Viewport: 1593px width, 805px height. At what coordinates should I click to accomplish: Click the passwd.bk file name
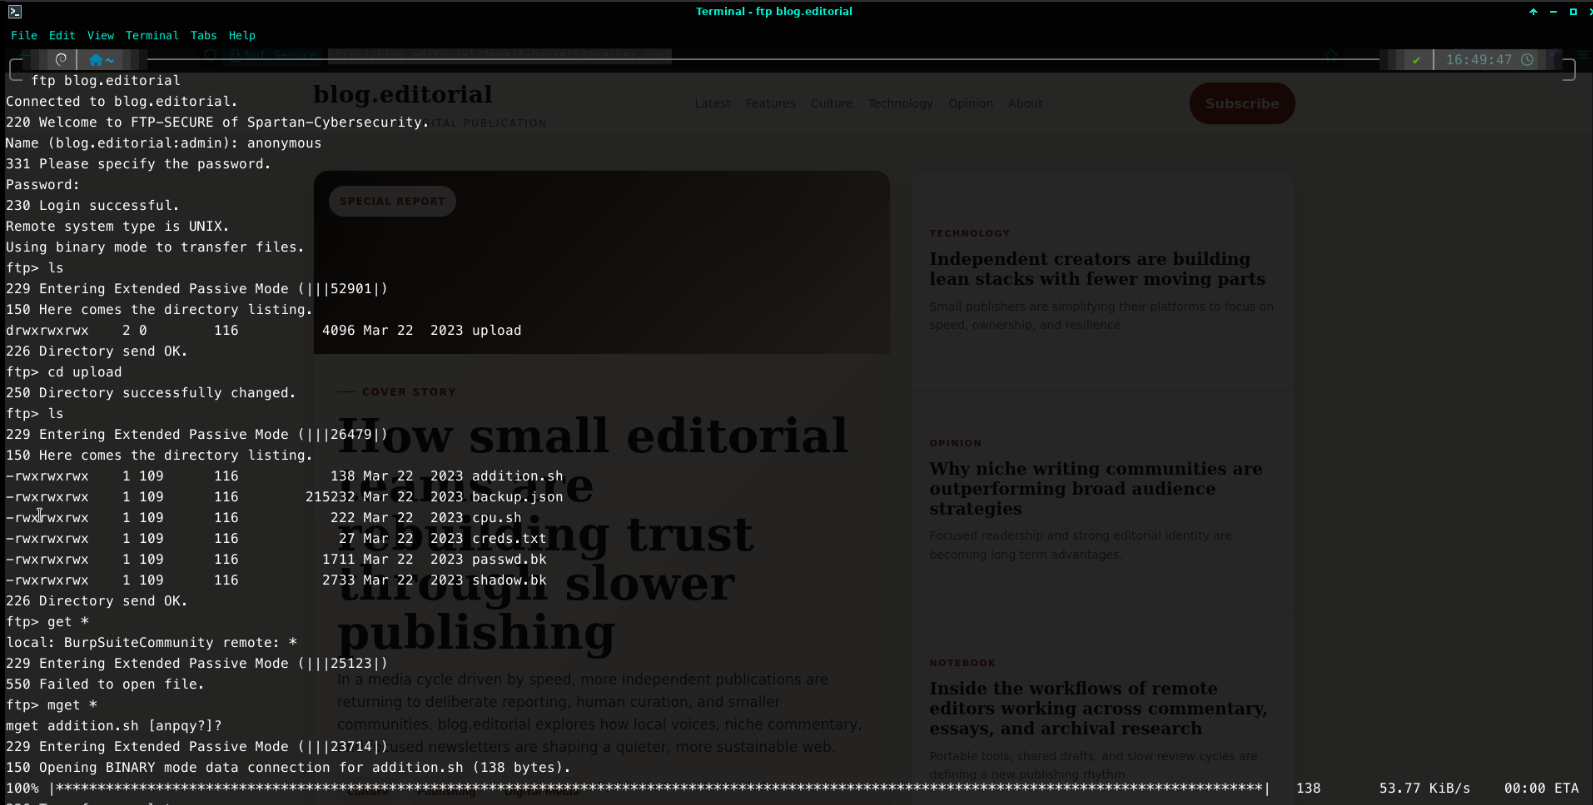[x=510, y=559]
